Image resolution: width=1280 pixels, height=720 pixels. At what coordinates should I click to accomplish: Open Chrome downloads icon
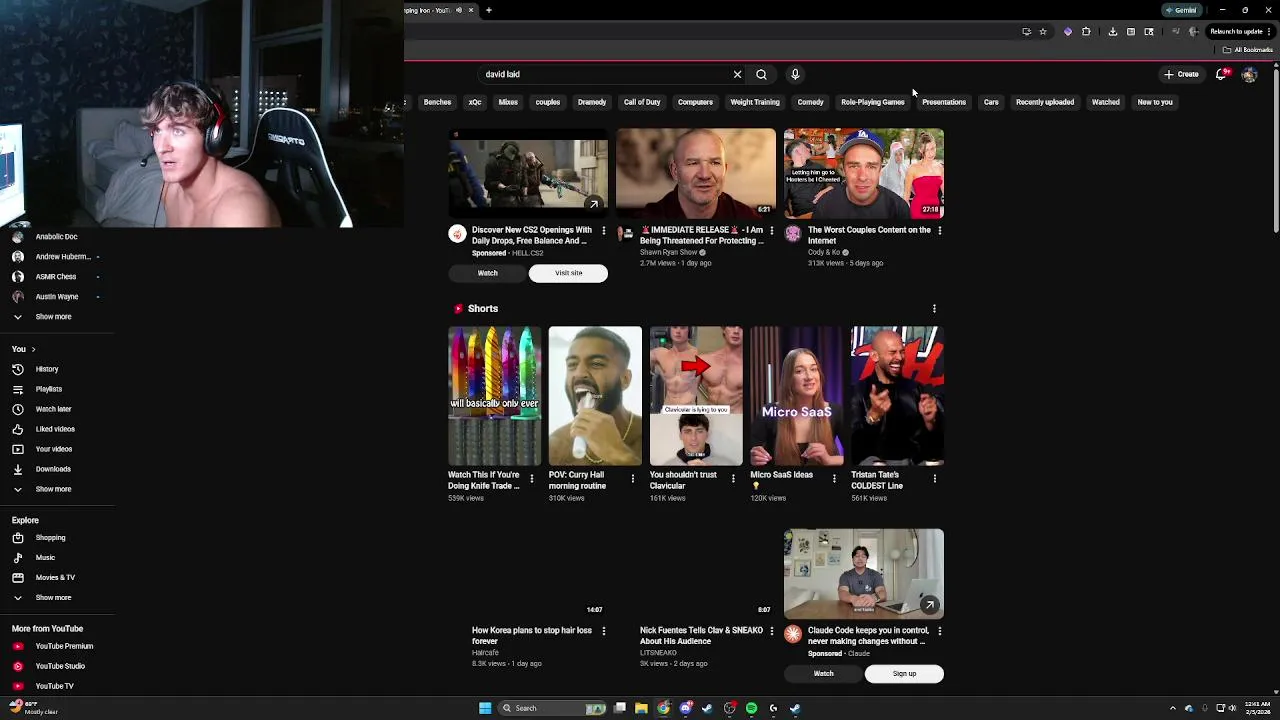point(1112,32)
